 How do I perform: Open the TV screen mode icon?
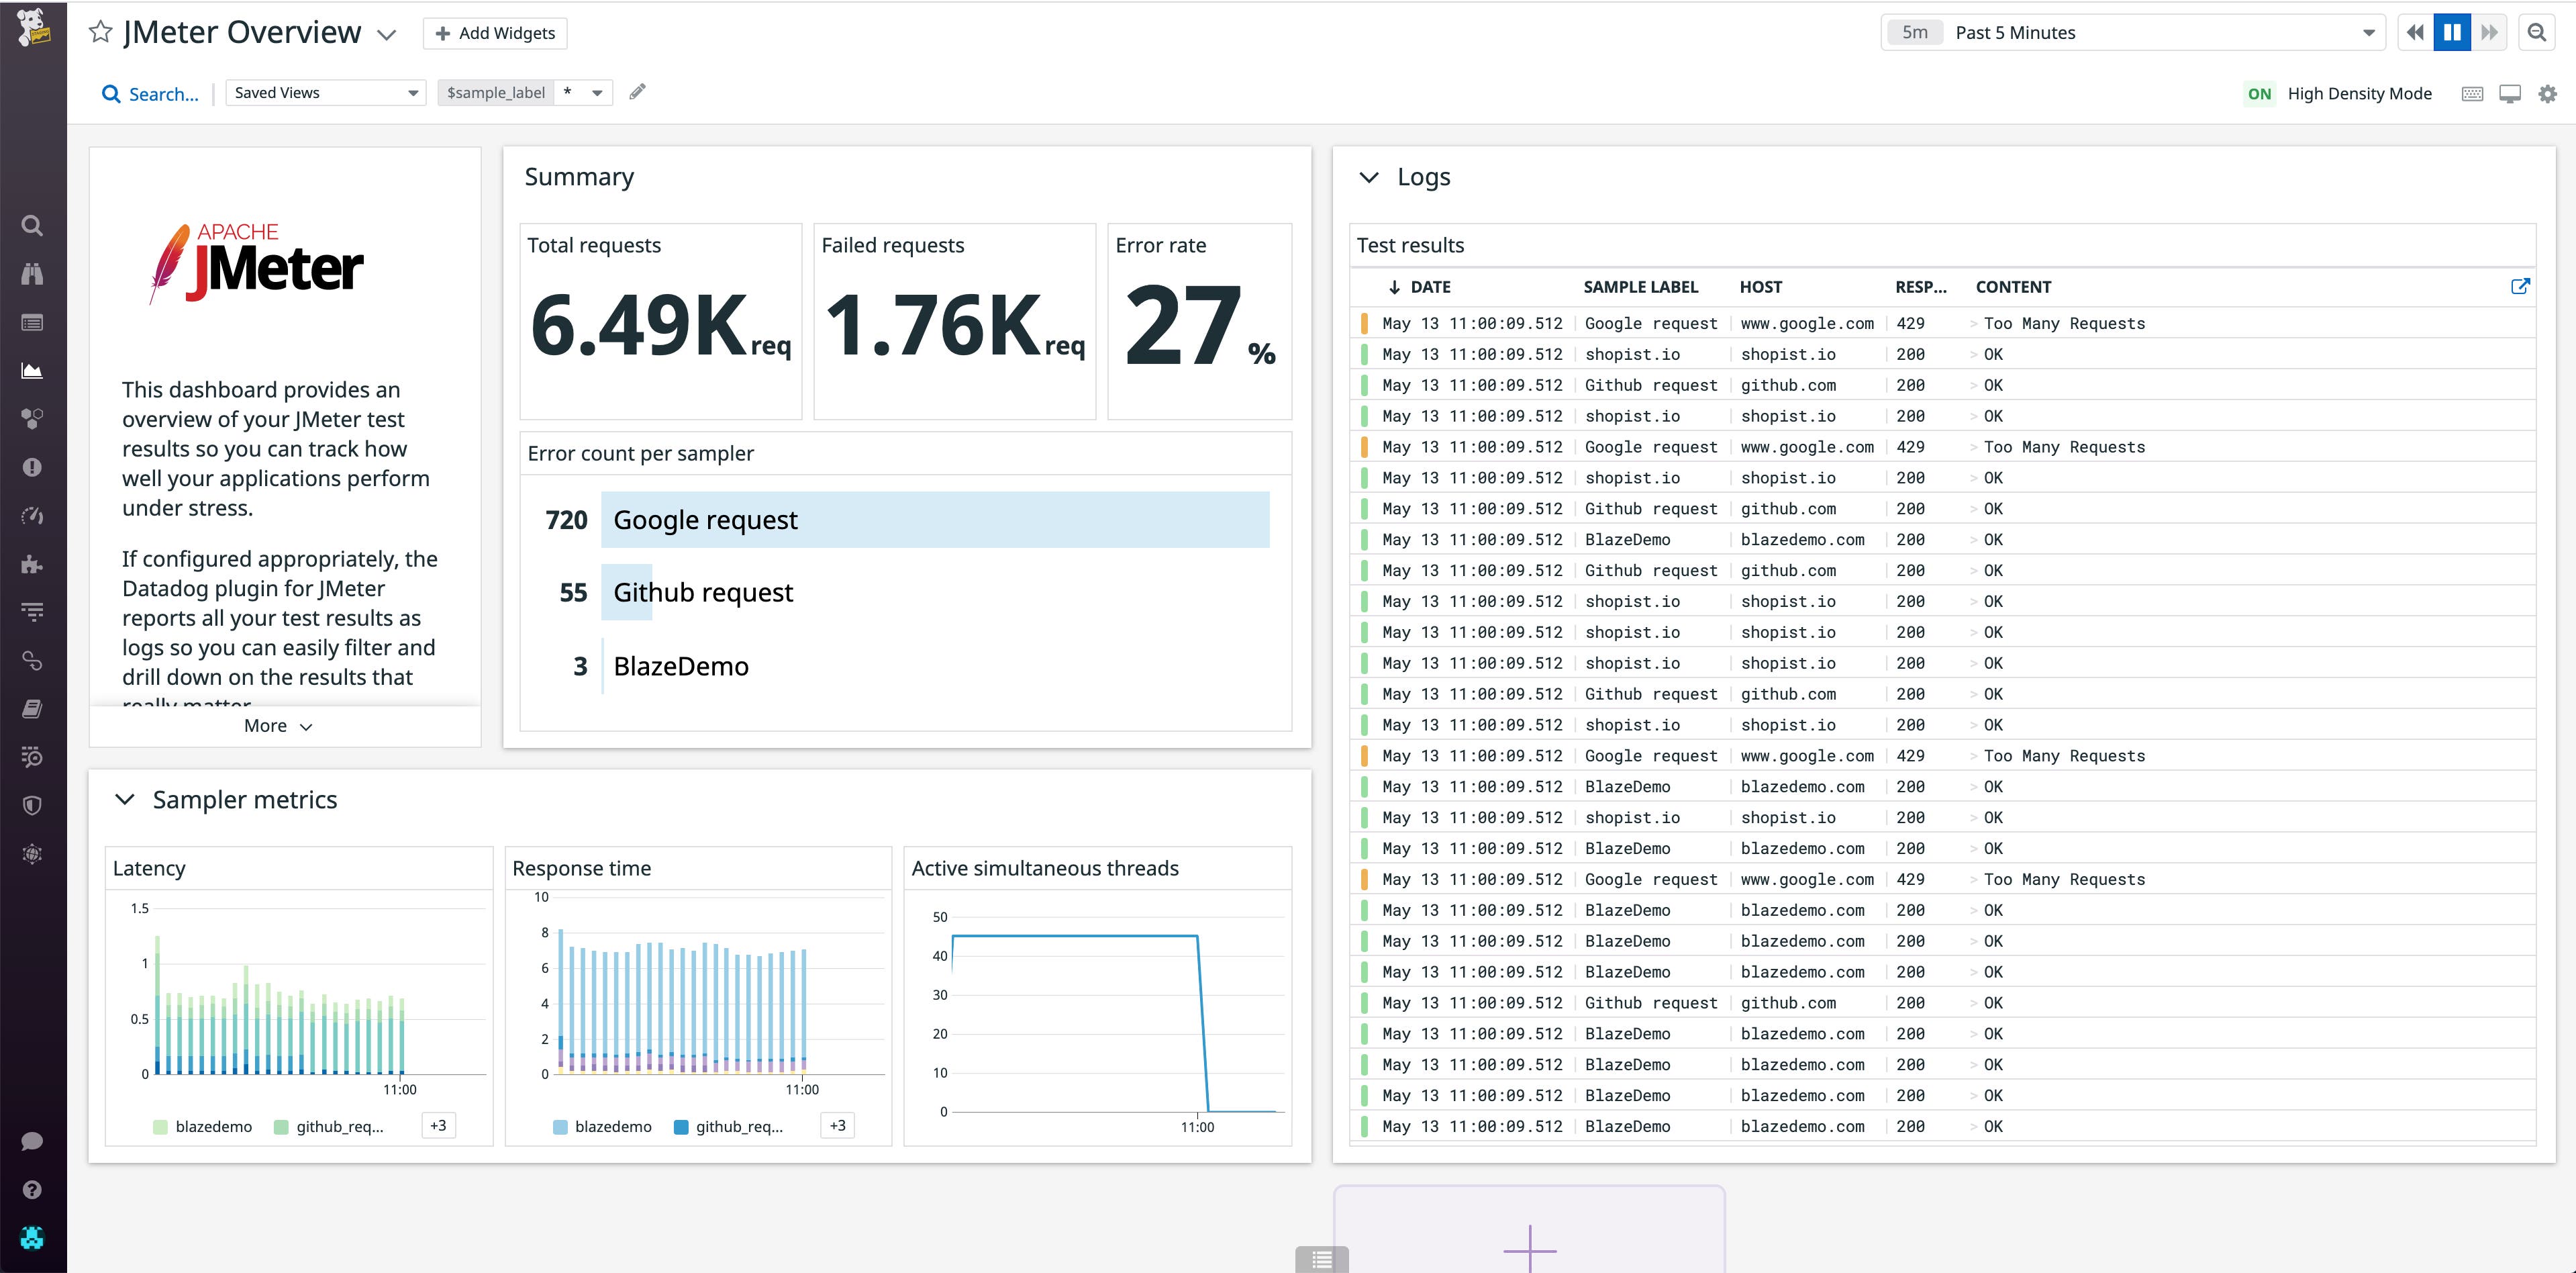coord(2510,93)
